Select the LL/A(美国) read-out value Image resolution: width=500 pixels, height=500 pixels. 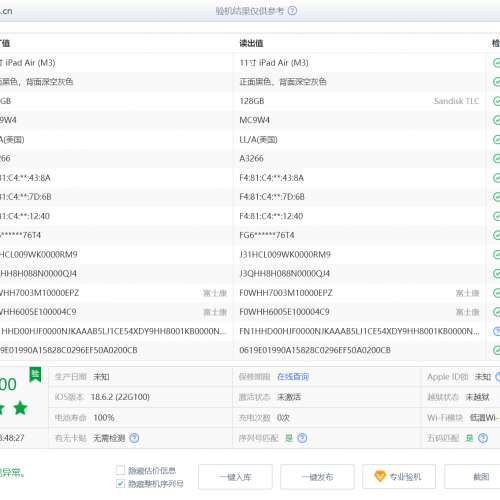[x=258, y=139]
